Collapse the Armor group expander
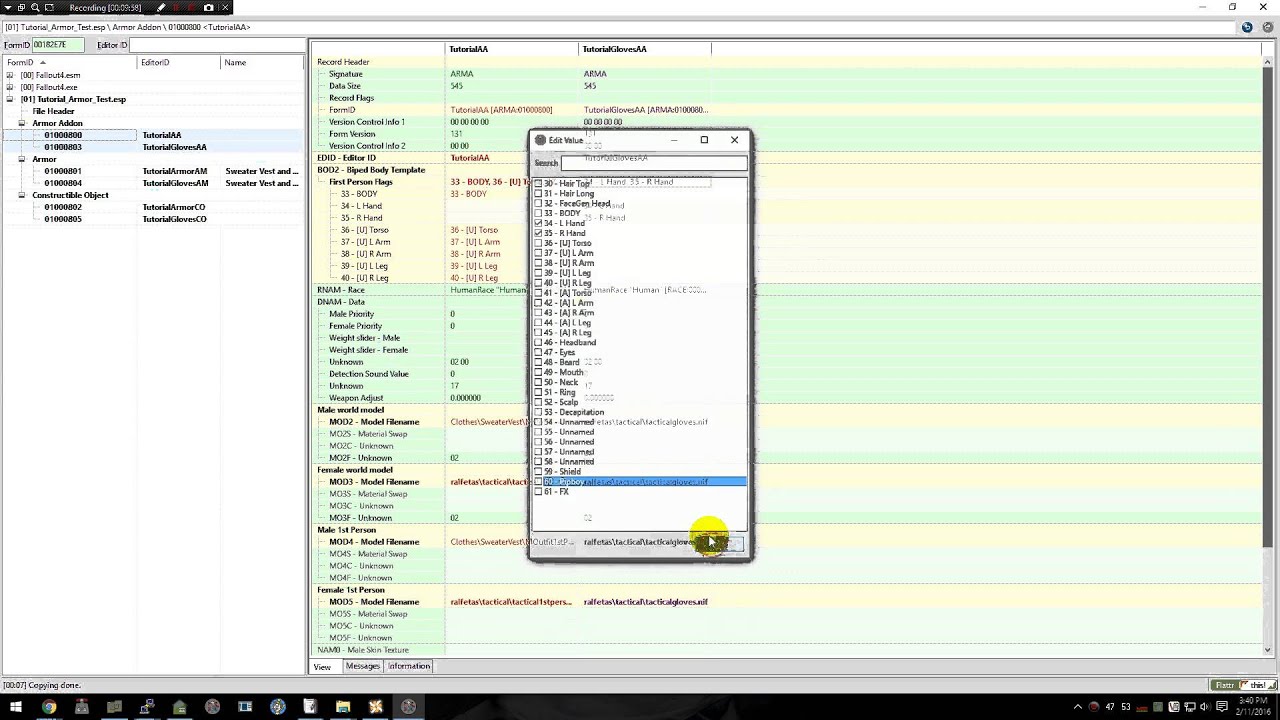The width and height of the screenshot is (1280, 720). pos(22,159)
